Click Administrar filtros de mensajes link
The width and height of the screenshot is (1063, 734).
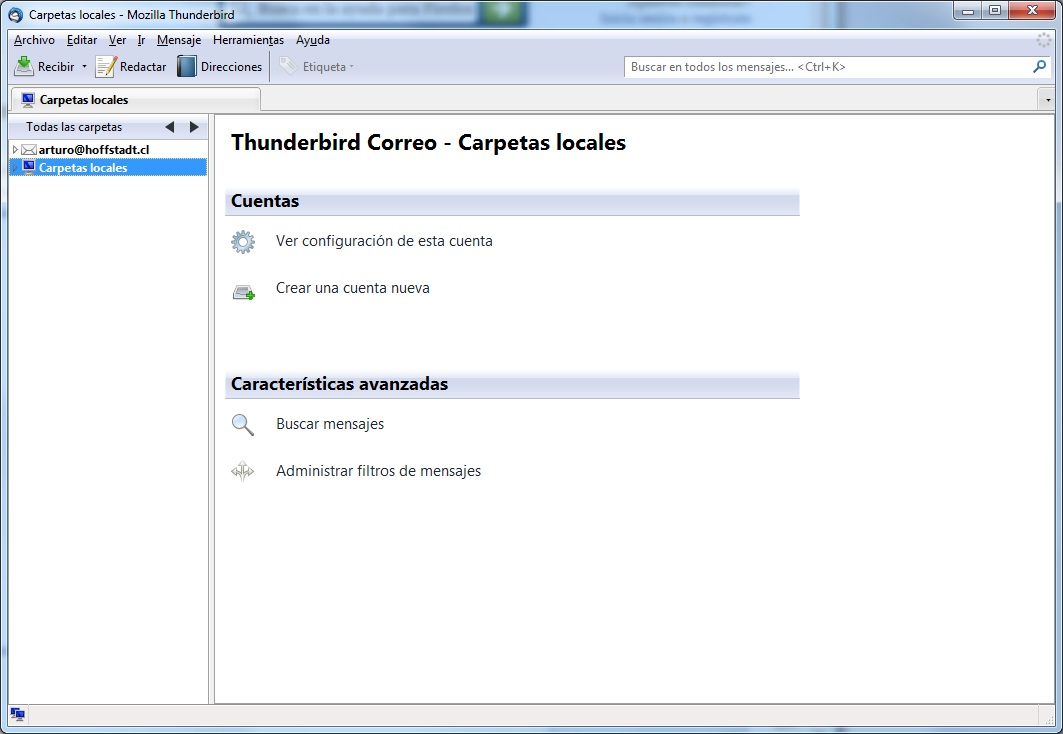(378, 471)
